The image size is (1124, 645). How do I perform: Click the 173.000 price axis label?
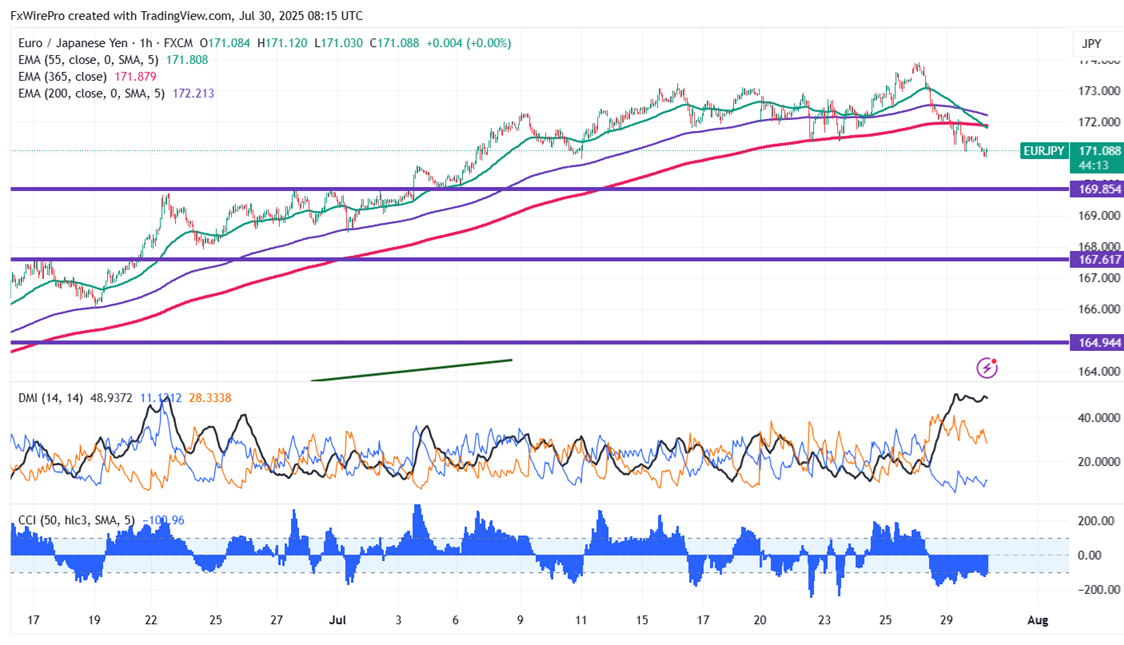pos(1099,91)
